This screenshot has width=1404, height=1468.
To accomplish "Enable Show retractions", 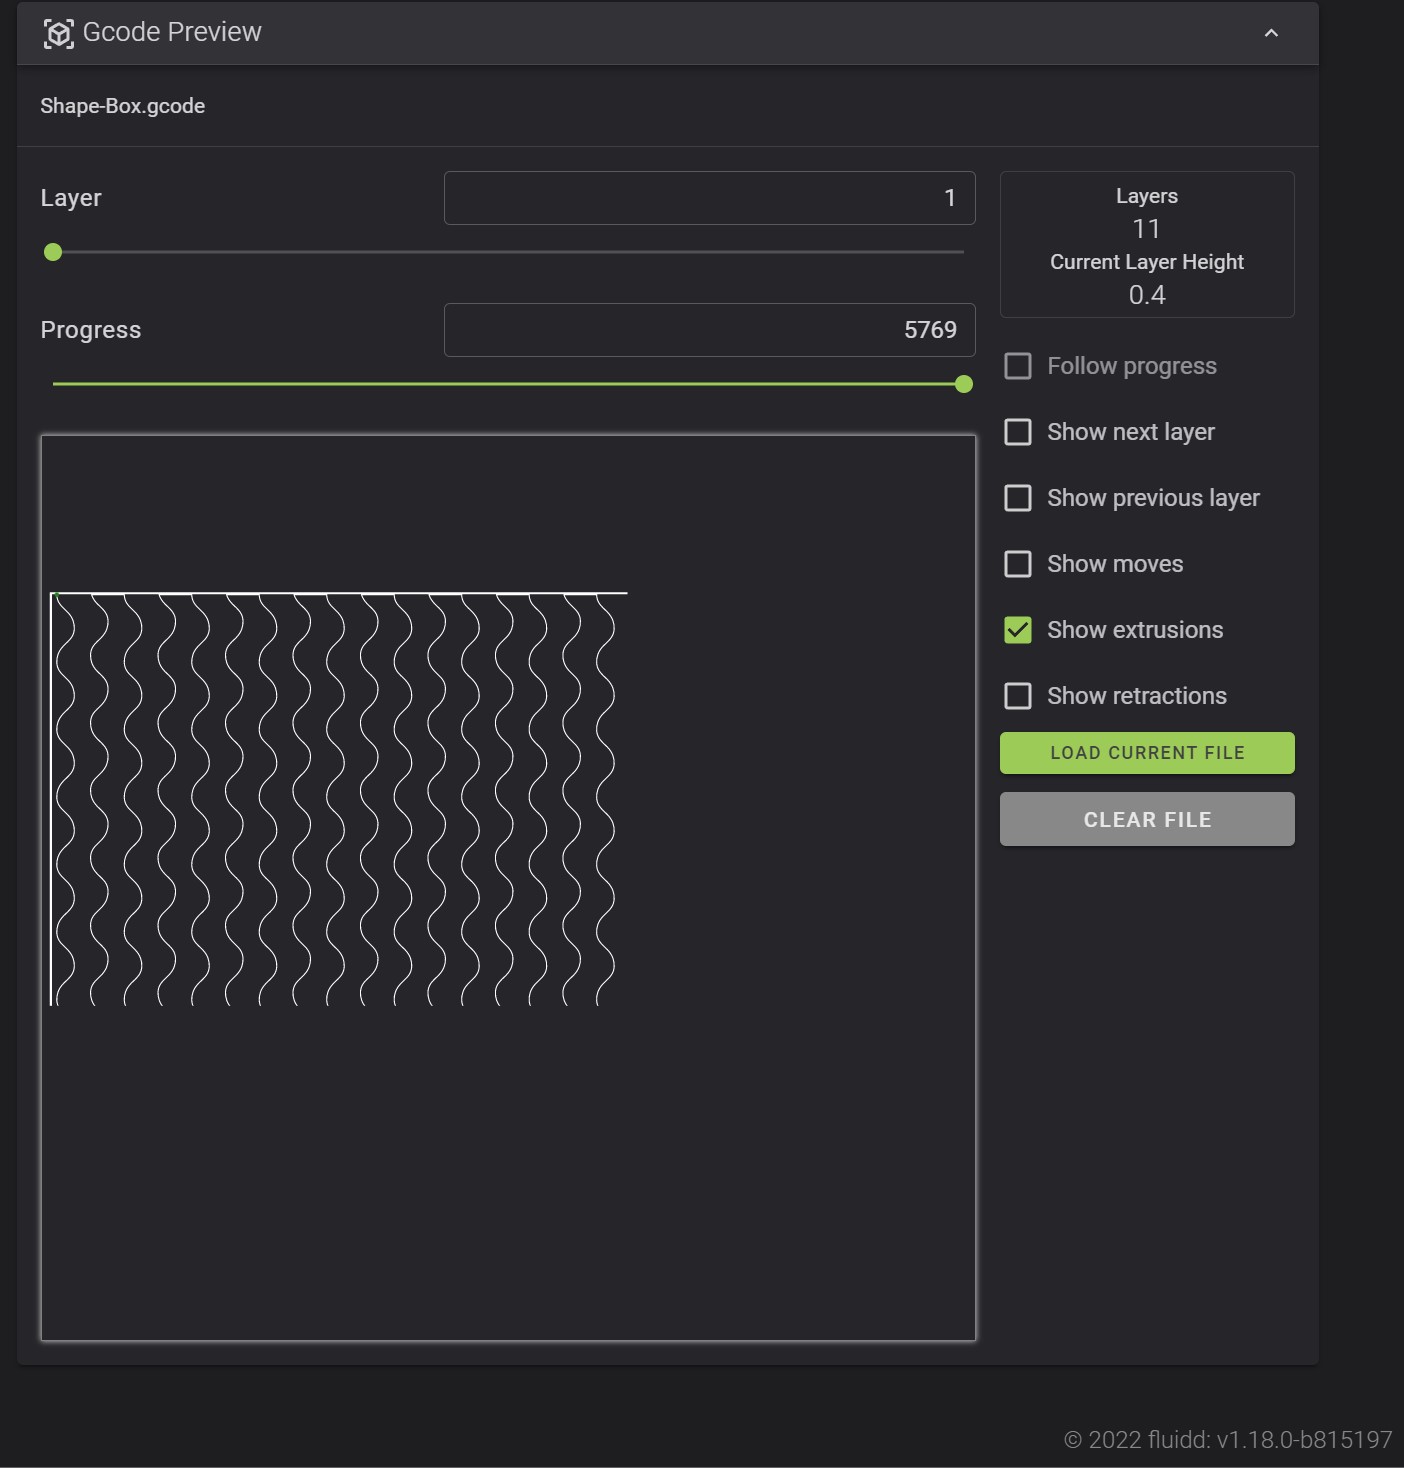I will click(1018, 696).
